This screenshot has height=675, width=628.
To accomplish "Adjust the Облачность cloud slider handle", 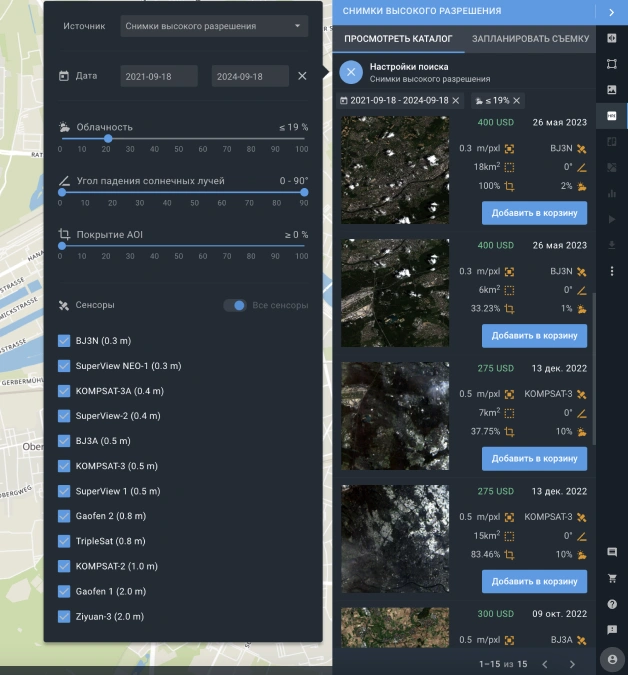I will [x=108, y=139].
